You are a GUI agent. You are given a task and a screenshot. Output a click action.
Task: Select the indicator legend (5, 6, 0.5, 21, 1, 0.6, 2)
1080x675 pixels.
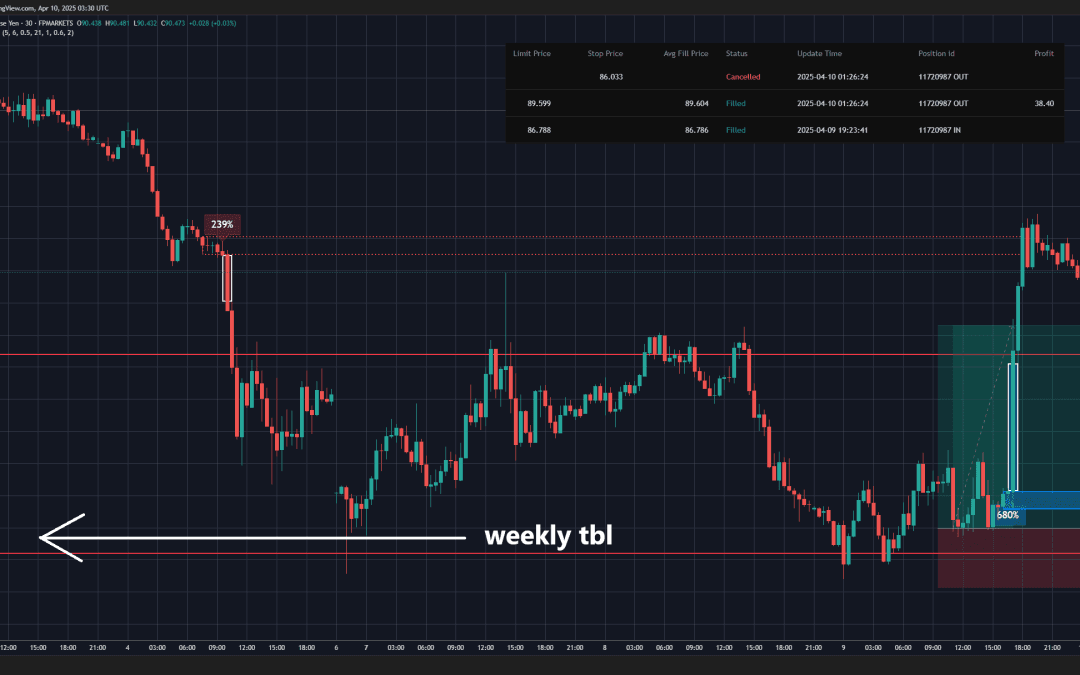pyautogui.click(x=40, y=32)
